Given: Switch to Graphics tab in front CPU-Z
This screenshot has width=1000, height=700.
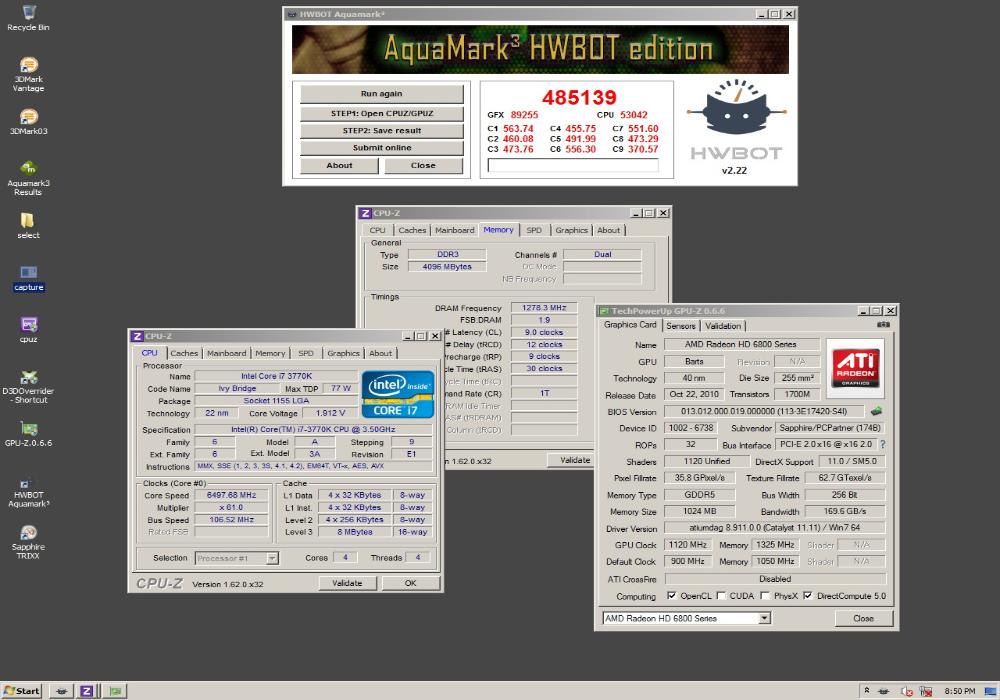Looking at the screenshot, I should (x=343, y=353).
